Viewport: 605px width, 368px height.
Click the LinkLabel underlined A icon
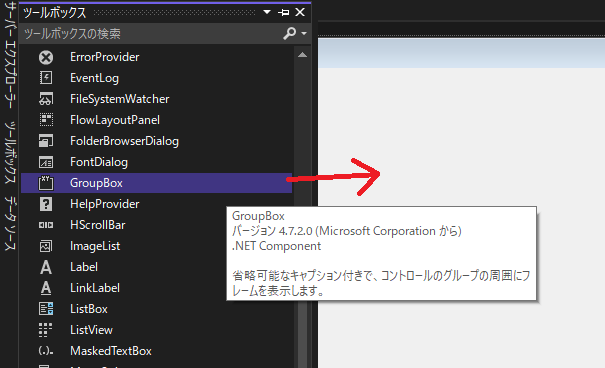pyautogui.click(x=46, y=288)
